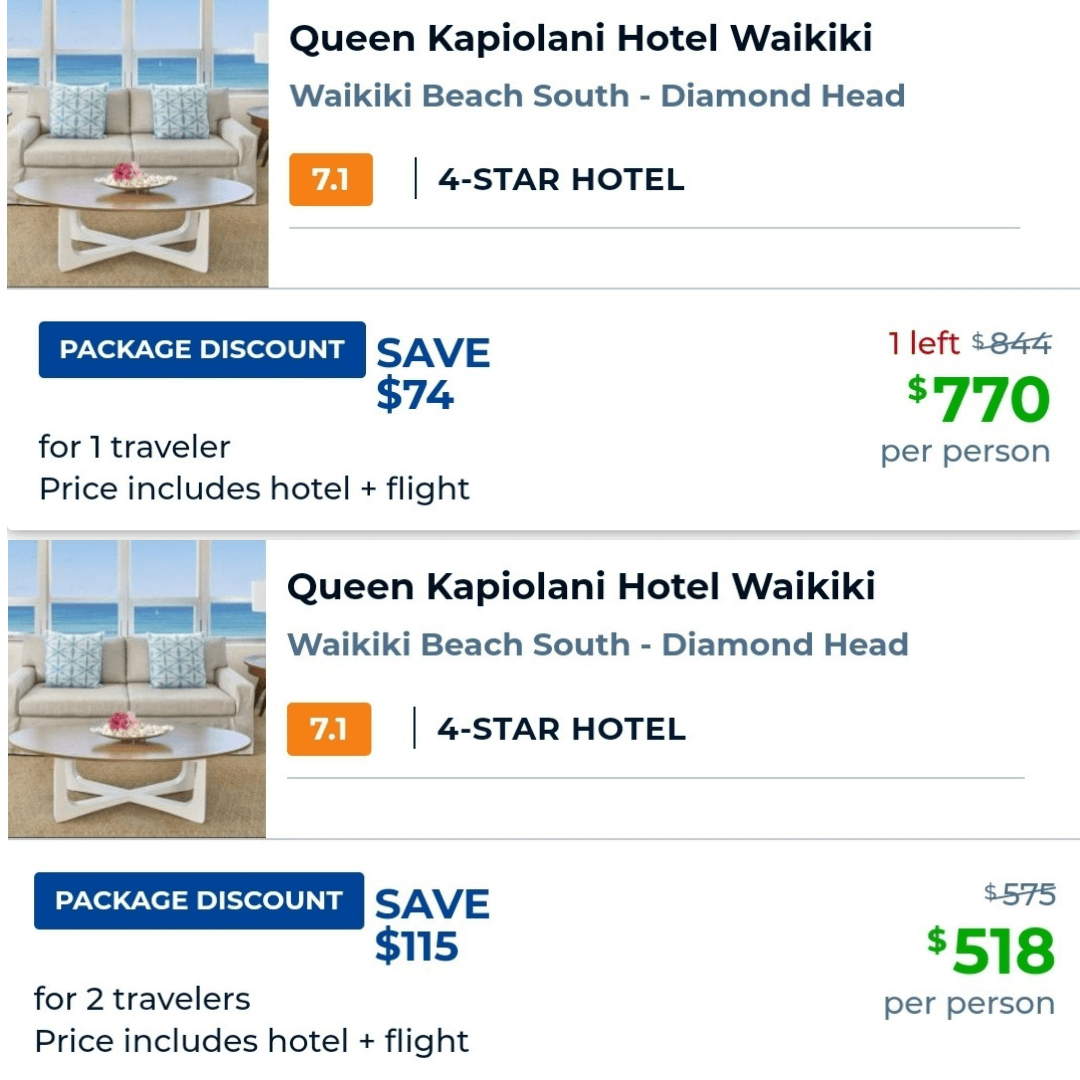The height and width of the screenshot is (1080, 1080).
Task: Click the first PACKAGE DISCOUNT badge
Action: pyautogui.click(x=202, y=349)
